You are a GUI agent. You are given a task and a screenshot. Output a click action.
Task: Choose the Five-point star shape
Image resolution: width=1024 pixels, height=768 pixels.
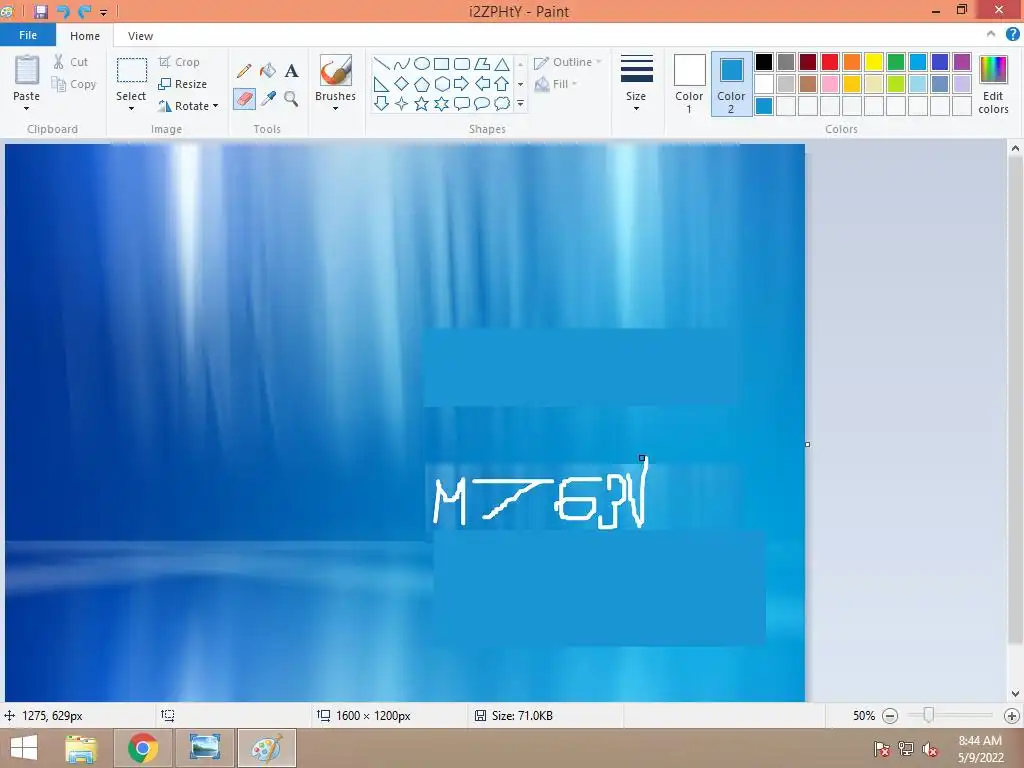tap(422, 103)
